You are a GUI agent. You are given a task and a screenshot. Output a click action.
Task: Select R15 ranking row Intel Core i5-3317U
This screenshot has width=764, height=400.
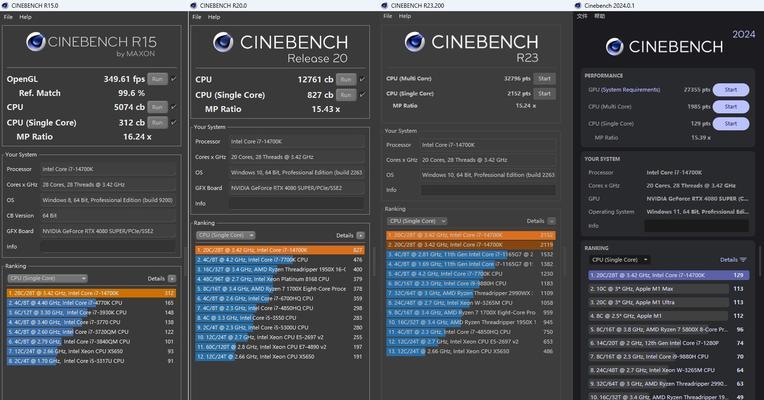pos(91,361)
